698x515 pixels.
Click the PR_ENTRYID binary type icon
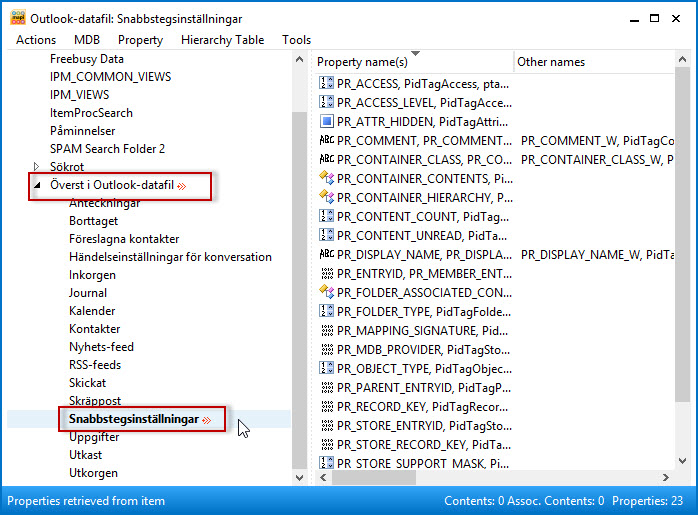click(327, 273)
